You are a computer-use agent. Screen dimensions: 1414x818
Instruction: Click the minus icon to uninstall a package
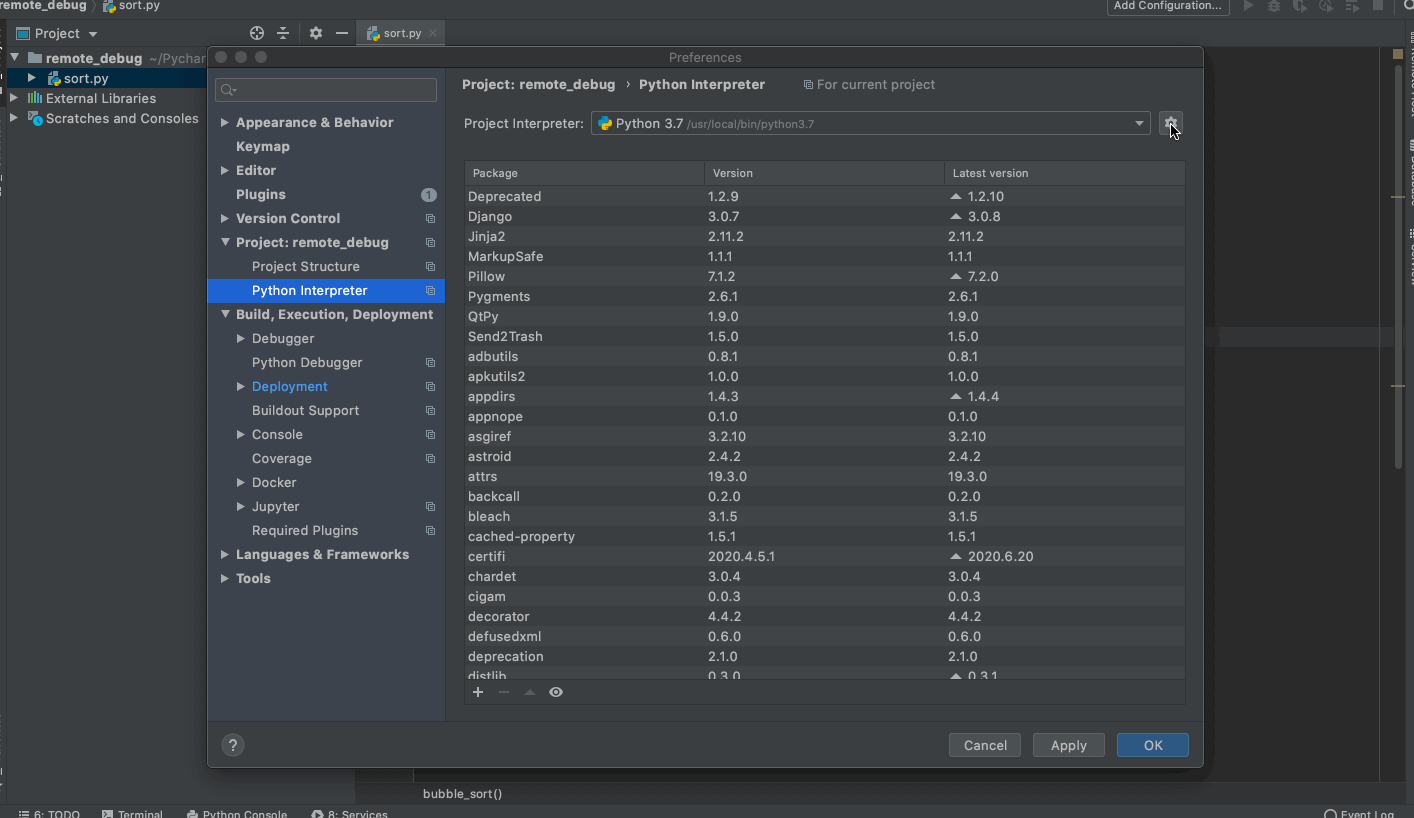point(504,692)
